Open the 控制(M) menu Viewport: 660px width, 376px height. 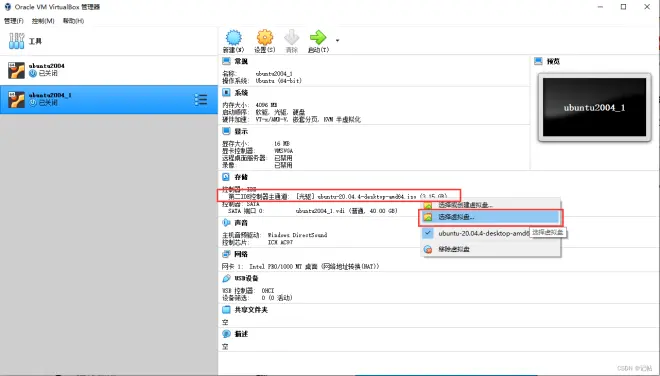pyautogui.click(x=43, y=21)
